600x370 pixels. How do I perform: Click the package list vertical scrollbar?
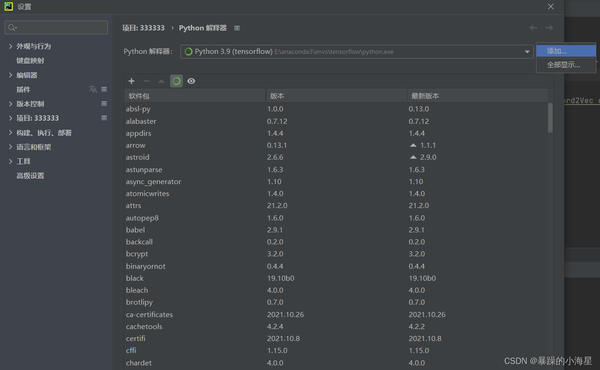pos(550,118)
